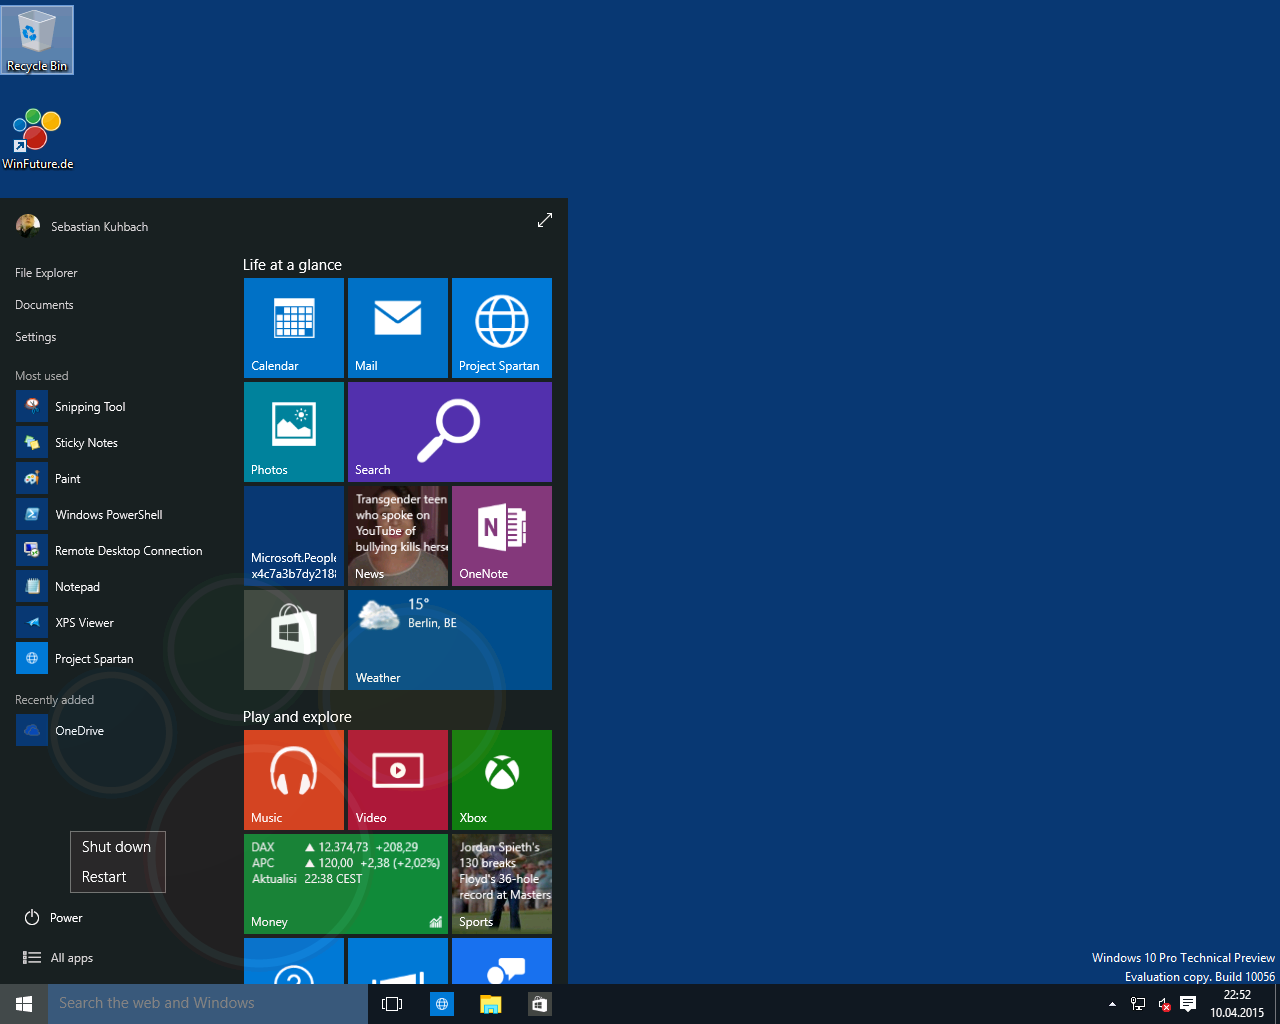The height and width of the screenshot is (1024, 1280).
Task: Open Project Spartan globe icon on taskbar
Action: 442,1004
